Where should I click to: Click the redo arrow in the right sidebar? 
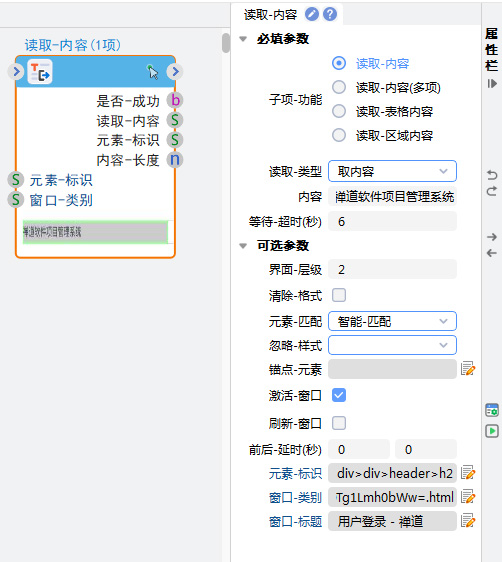pyautogui.click(x=492, y=191)
